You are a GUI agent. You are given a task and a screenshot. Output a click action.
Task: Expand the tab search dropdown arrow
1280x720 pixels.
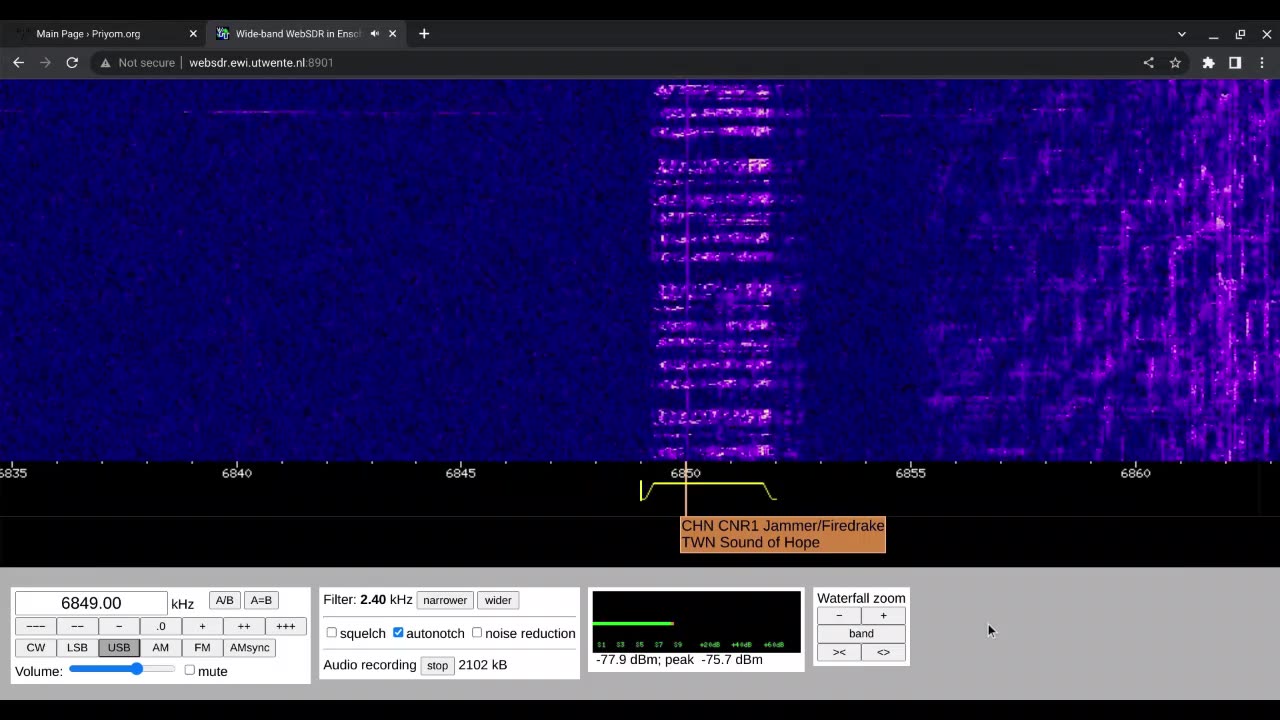tap(1181, 34)
